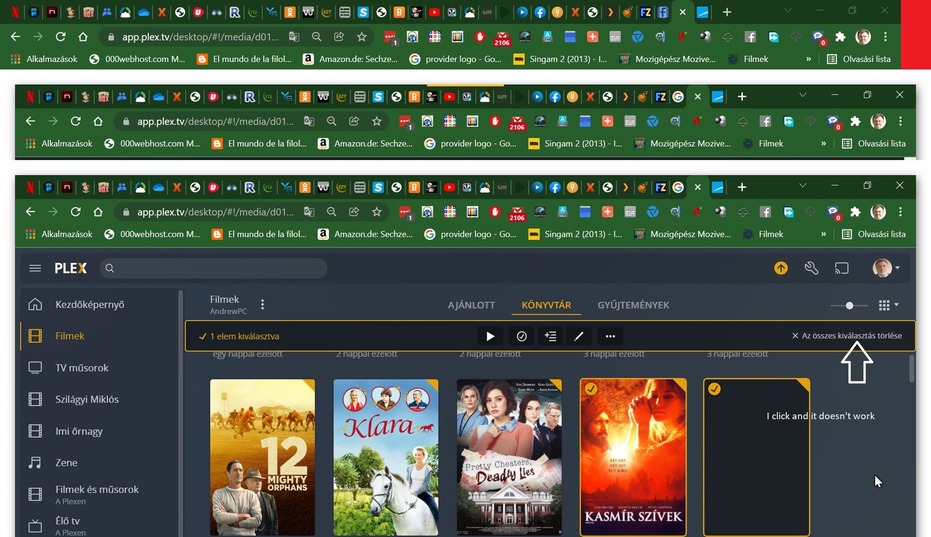Open the Olvasási lista in the topmost browser bar

(859, 59)
